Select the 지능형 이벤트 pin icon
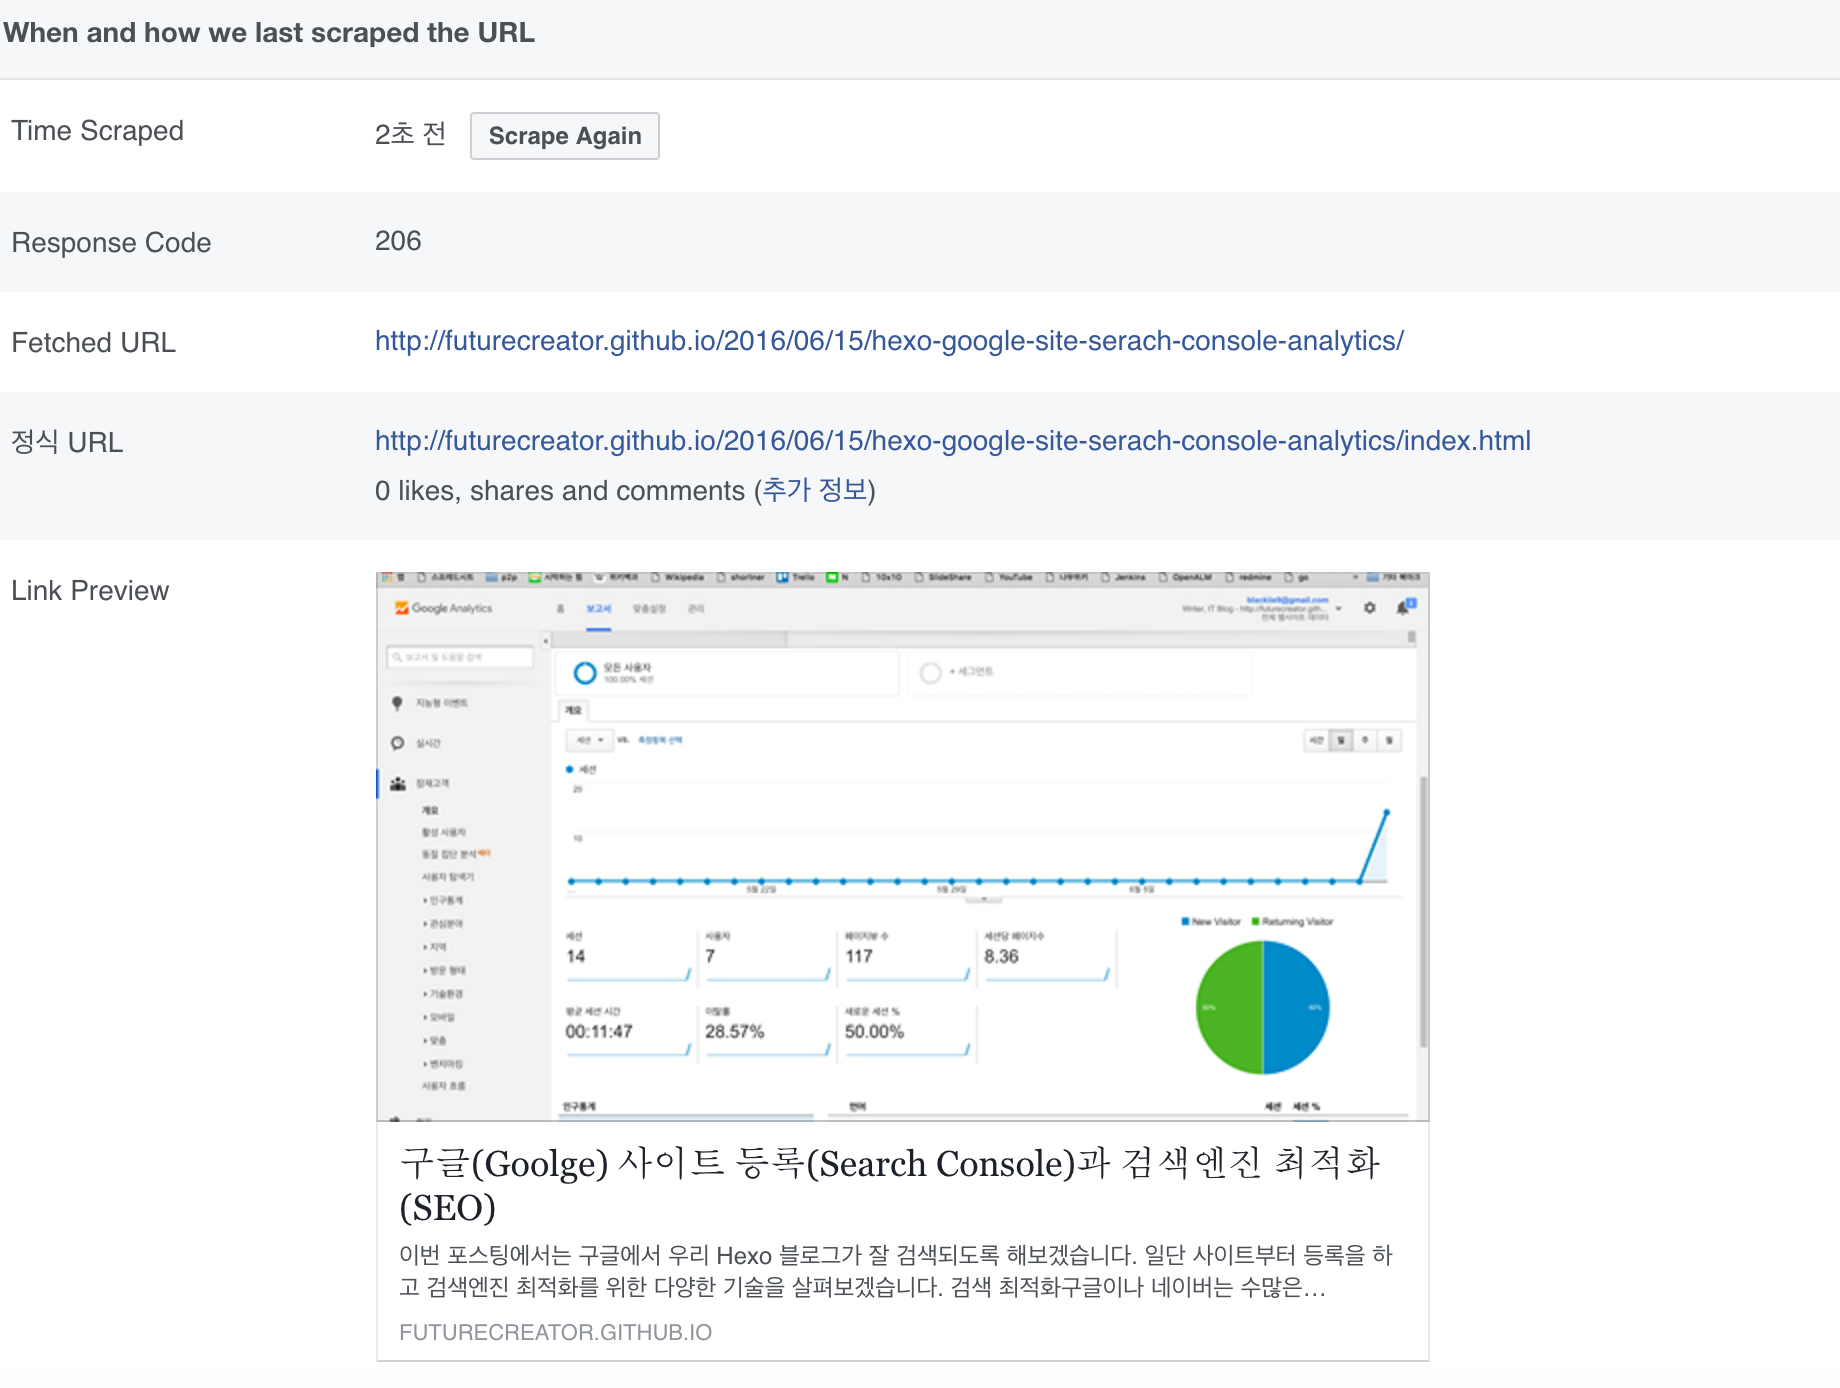Screen dimensions: 1840x1388 click(396, 702)
